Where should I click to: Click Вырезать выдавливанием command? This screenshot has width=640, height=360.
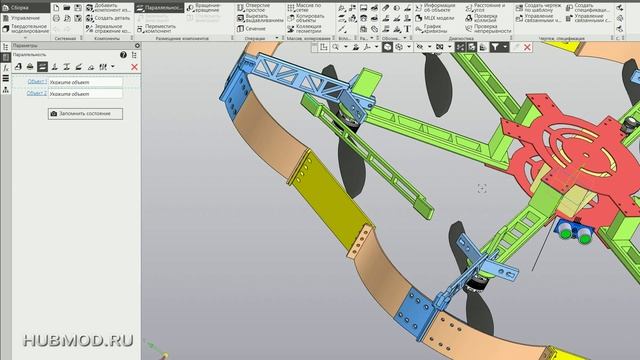[x=260, y=18]
